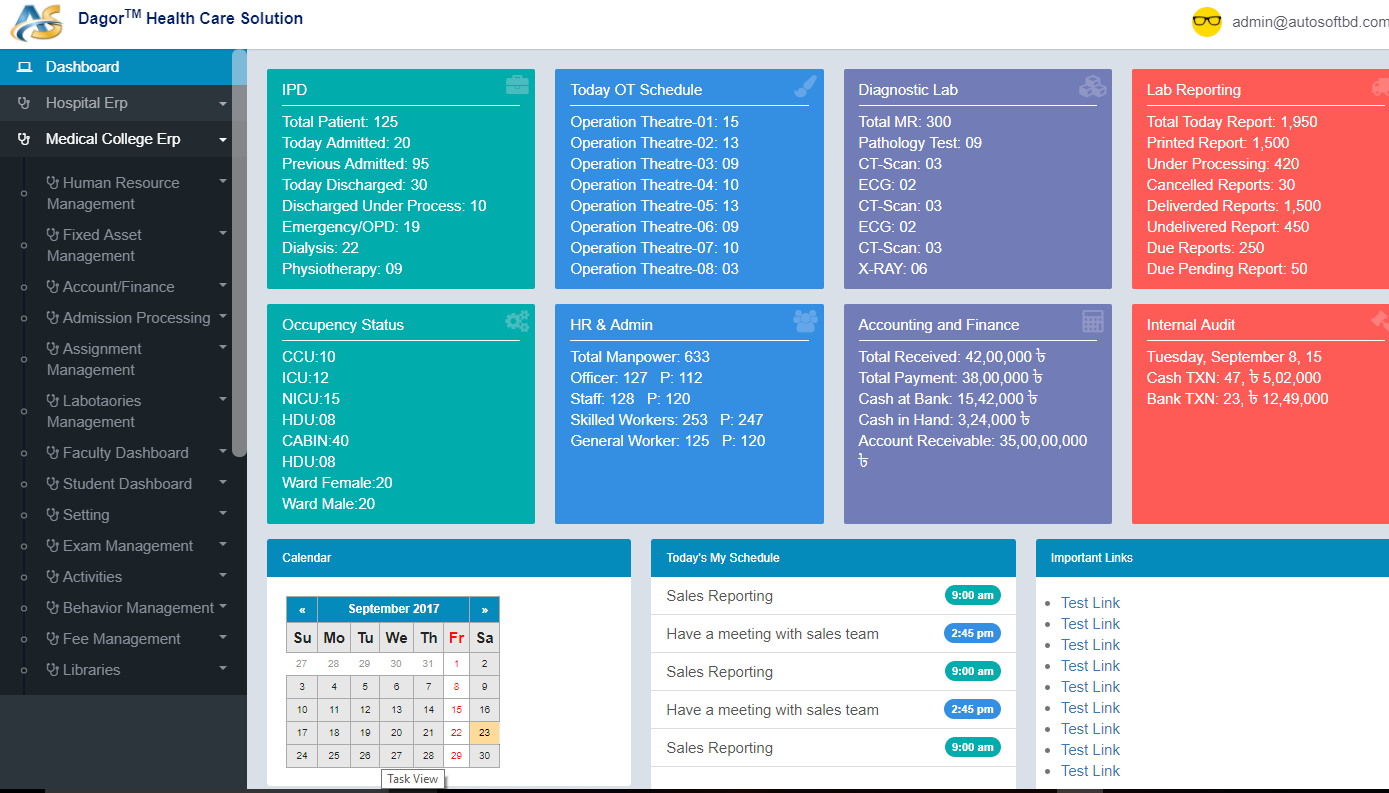Screen dimensions: 1389x793
Task: Go to previous month in calendar
Action: click(302, 609)
